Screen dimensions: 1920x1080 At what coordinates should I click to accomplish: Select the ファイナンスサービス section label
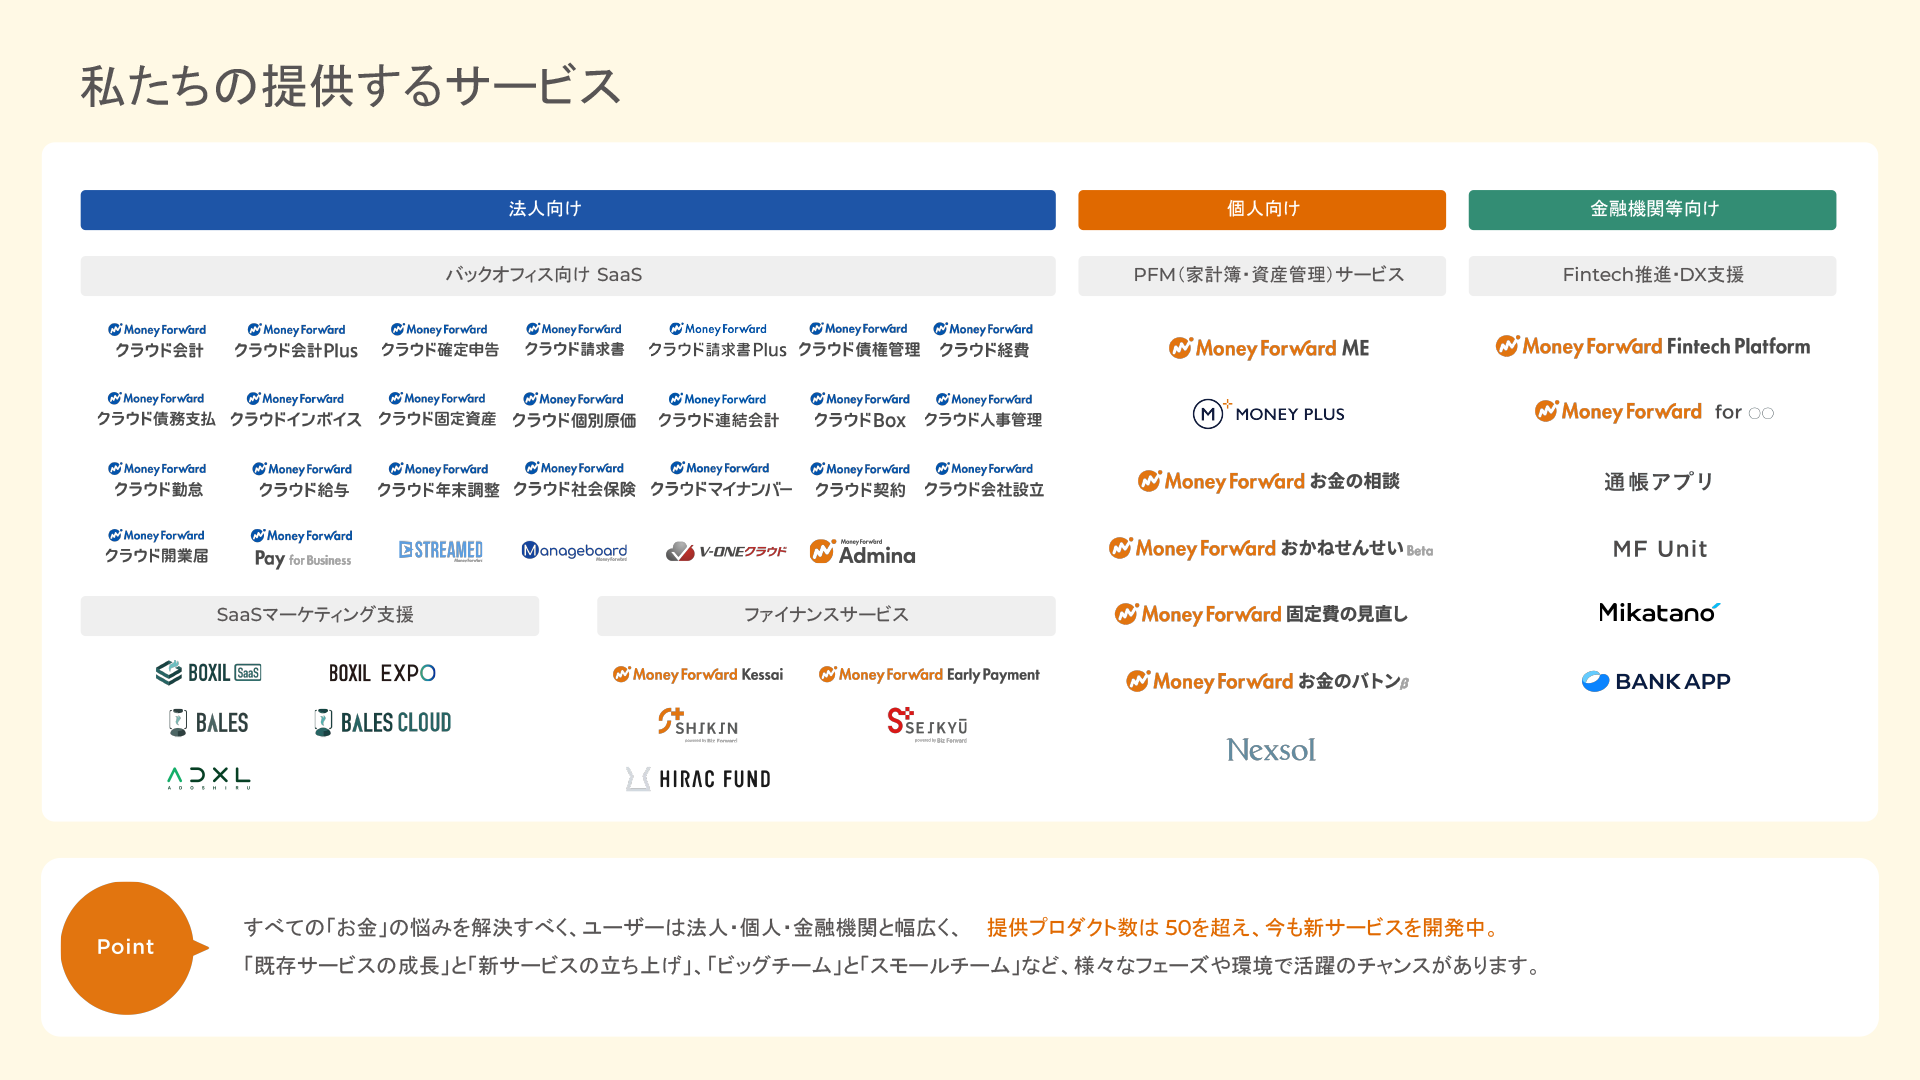(826, 616)
